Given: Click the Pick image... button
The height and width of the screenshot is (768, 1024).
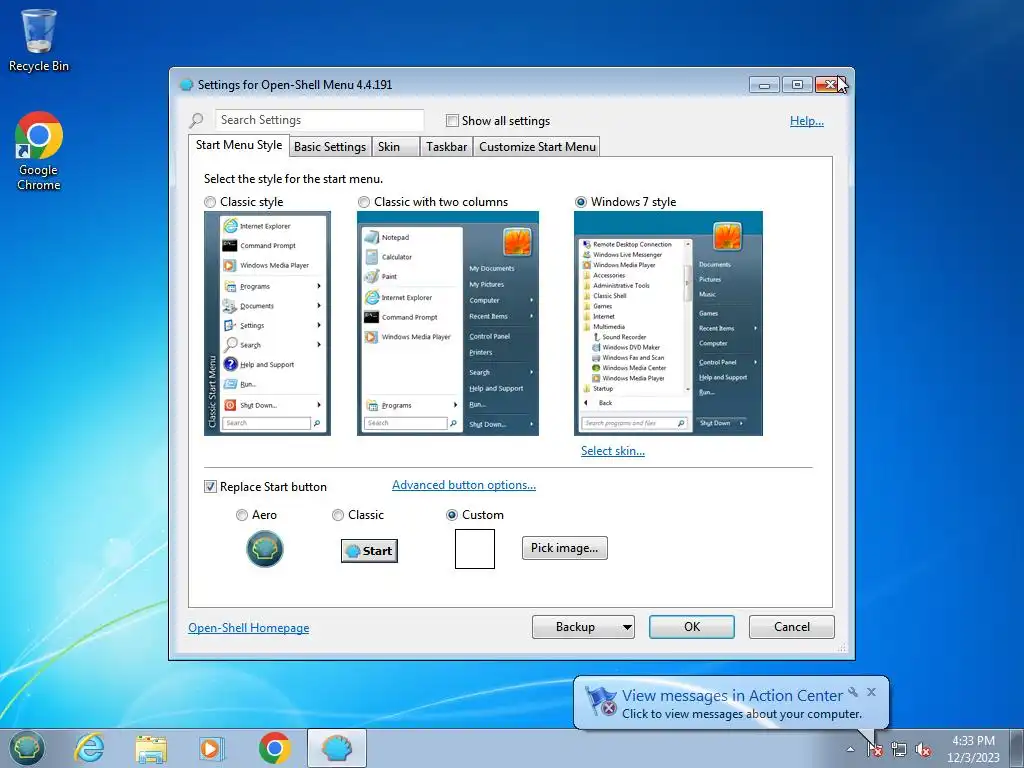Looking at the screenshot, I should pos(564,548).
